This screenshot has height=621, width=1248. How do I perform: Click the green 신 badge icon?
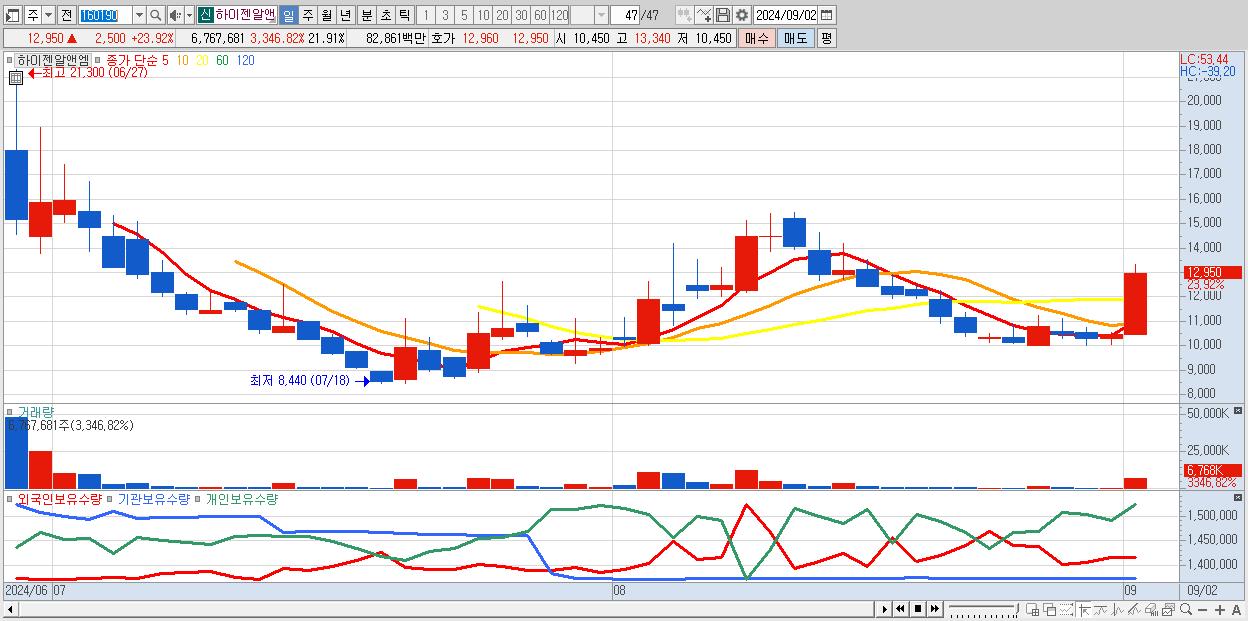click(205, 15)
